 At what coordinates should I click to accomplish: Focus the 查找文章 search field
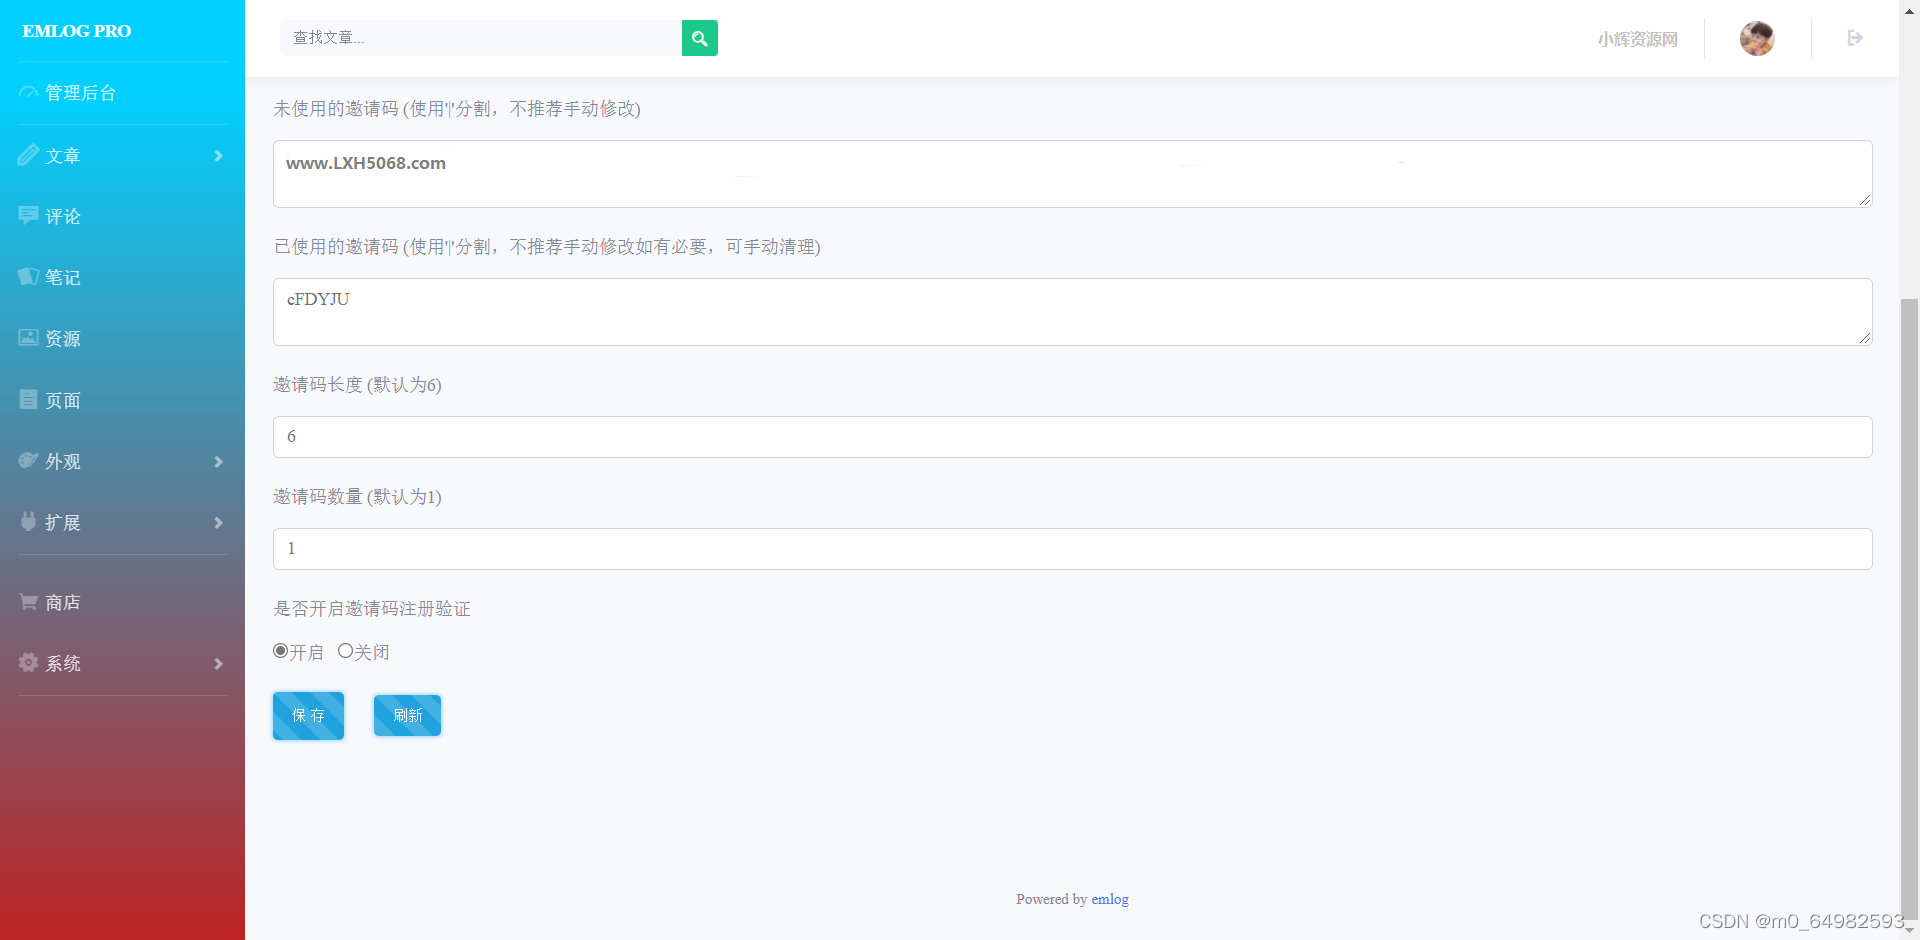click(481, 38)
